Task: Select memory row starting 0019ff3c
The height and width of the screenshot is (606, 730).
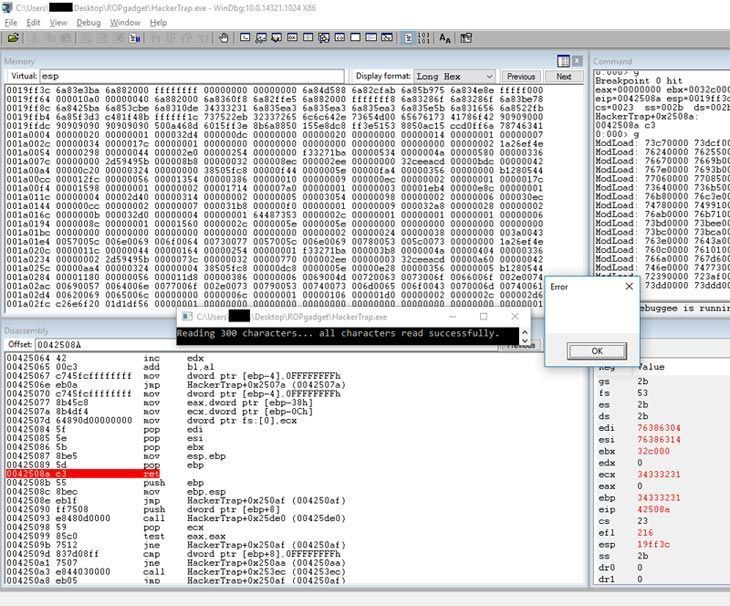Action: [275, 90]
